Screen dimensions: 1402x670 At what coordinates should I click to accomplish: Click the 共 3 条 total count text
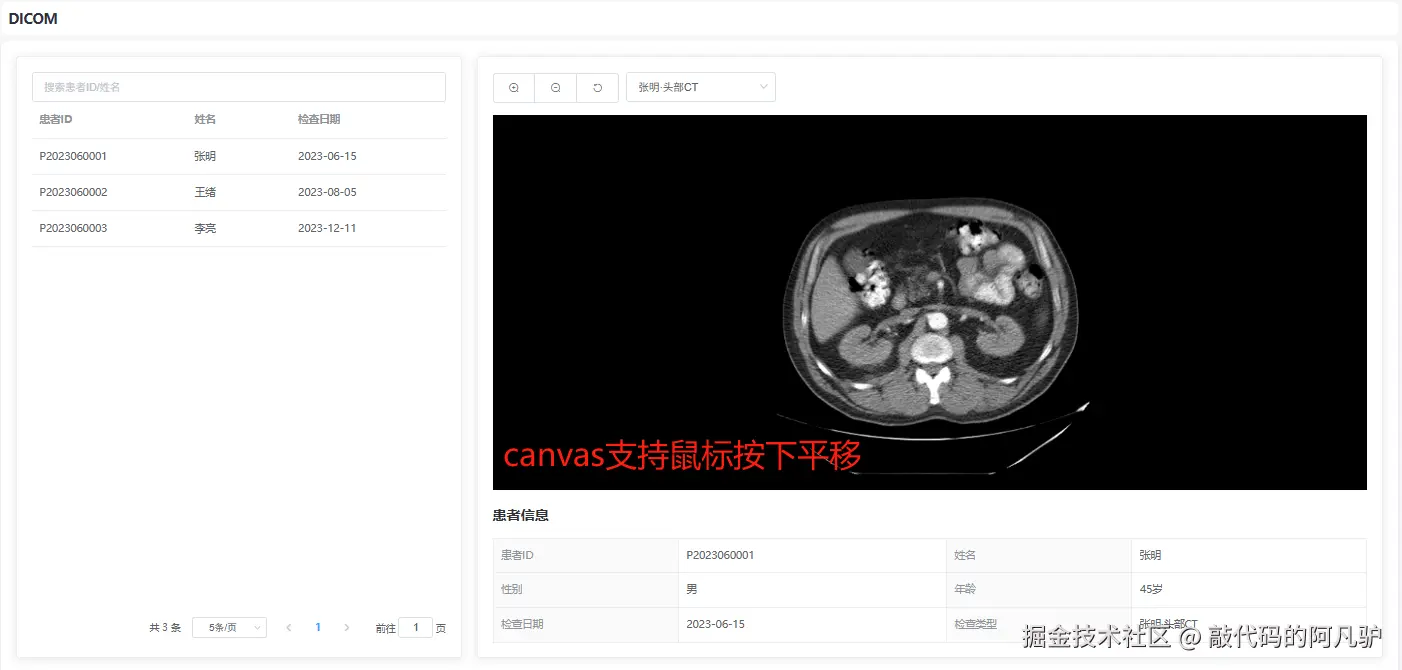point(165,628)
